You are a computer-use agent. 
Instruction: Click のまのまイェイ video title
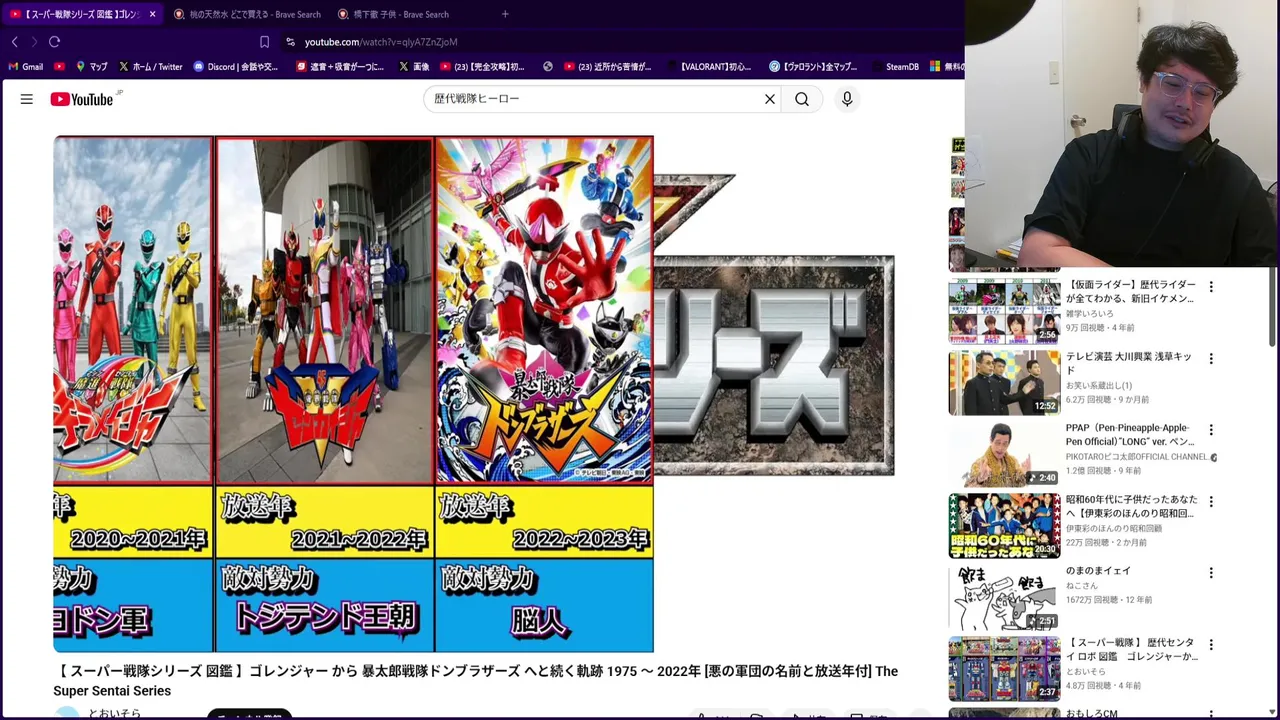[1098, 571]
